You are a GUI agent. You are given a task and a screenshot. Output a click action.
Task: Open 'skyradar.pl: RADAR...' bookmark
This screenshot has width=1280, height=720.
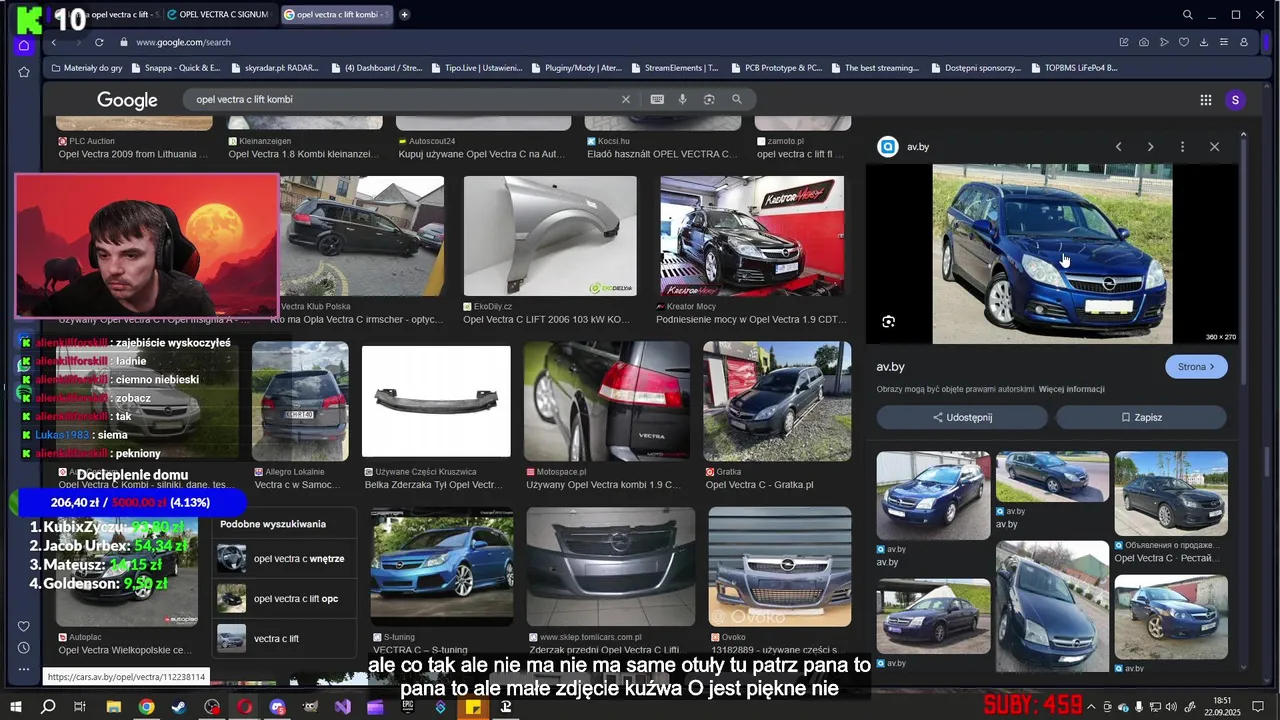point(274,68)
